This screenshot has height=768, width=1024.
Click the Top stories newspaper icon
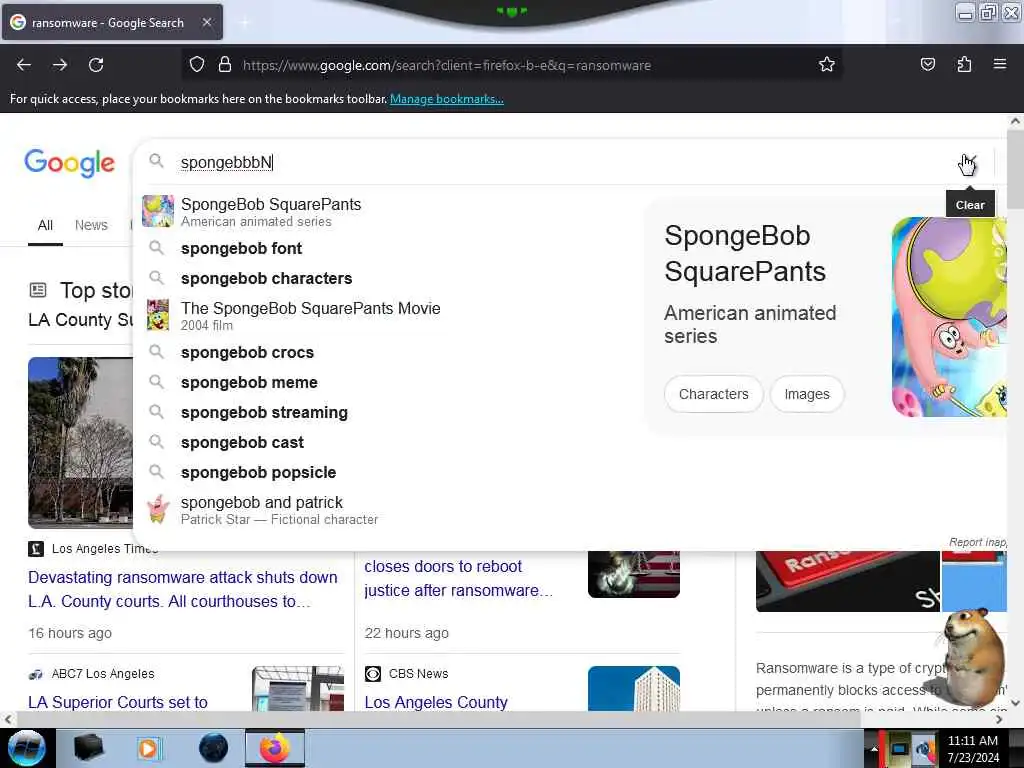click(38, 290)
